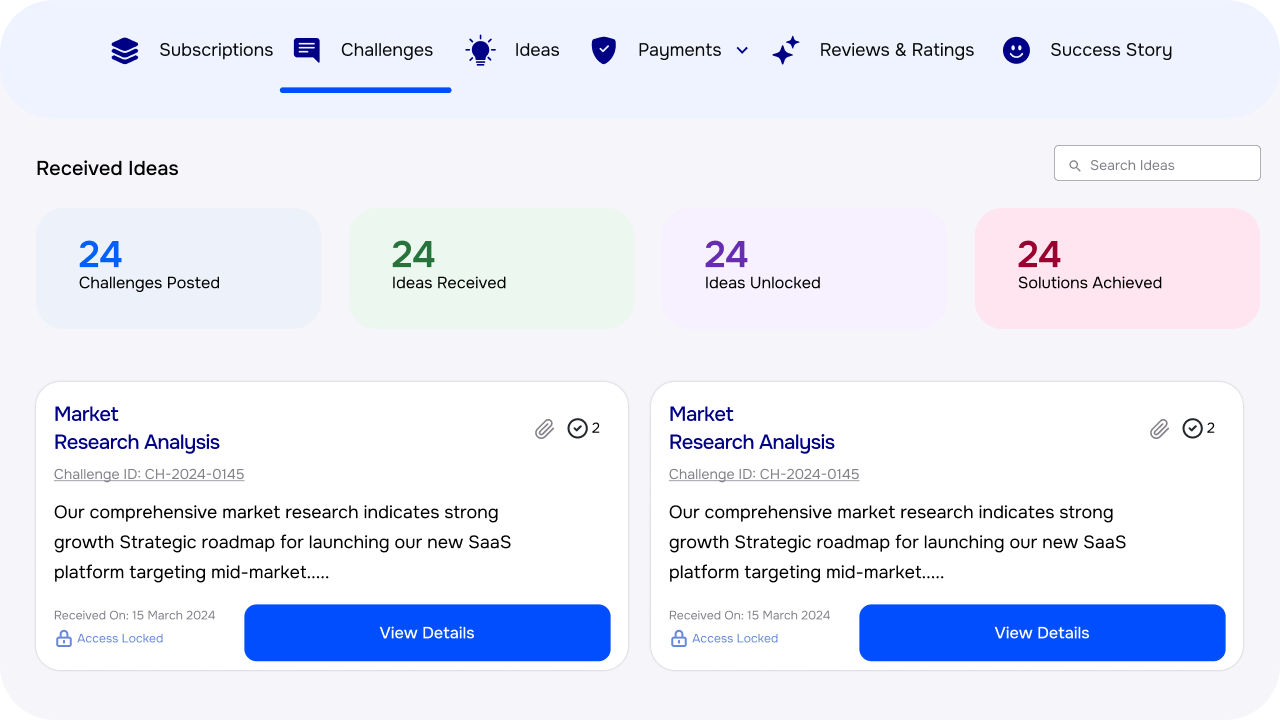This screenshot has width=1280, height=720.
Task: Click the Payments shield icon
Action: 604,50
